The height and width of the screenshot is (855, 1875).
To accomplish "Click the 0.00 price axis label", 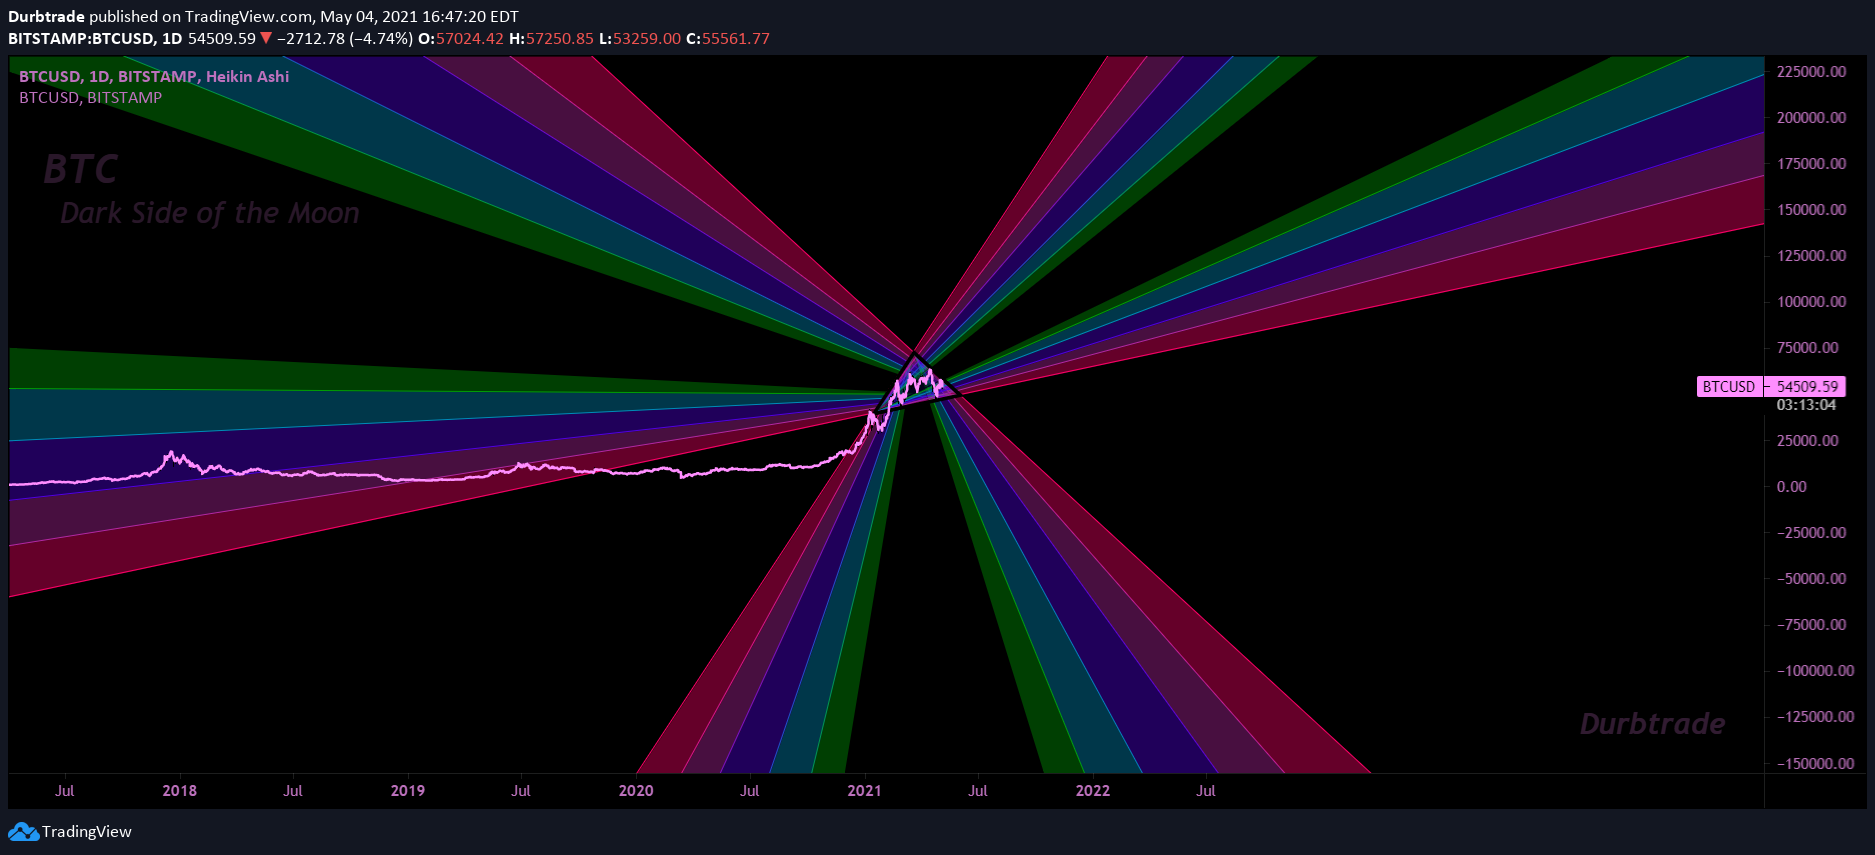I will point(1792,487).
